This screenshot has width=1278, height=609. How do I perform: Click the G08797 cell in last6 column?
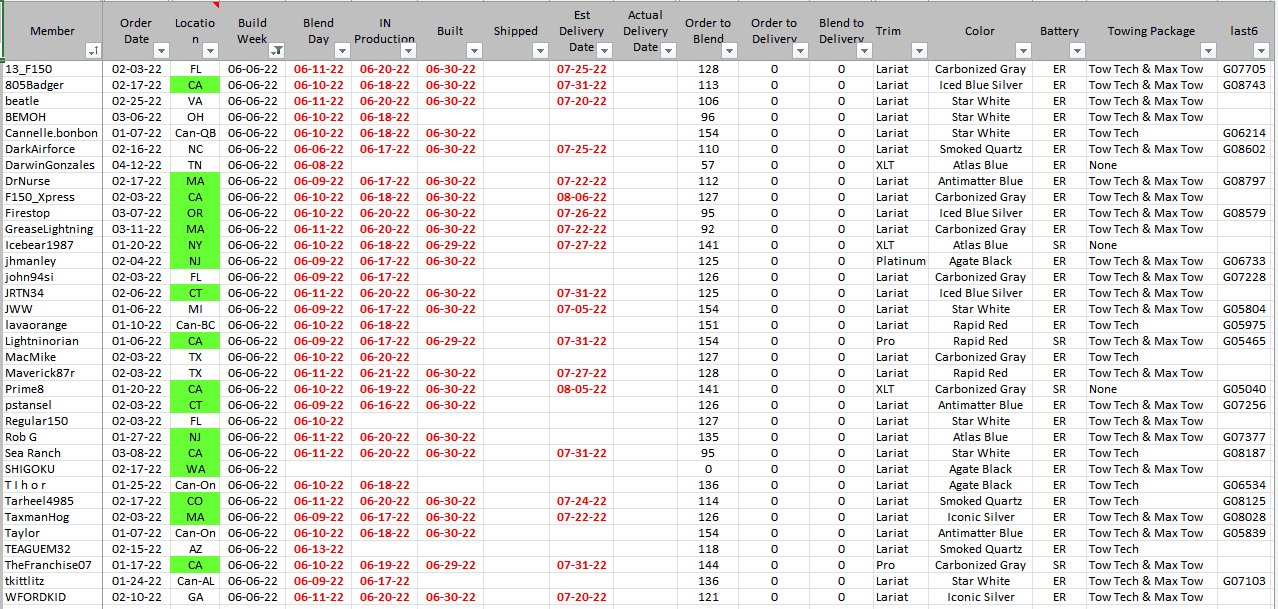tap(1243, 181)
